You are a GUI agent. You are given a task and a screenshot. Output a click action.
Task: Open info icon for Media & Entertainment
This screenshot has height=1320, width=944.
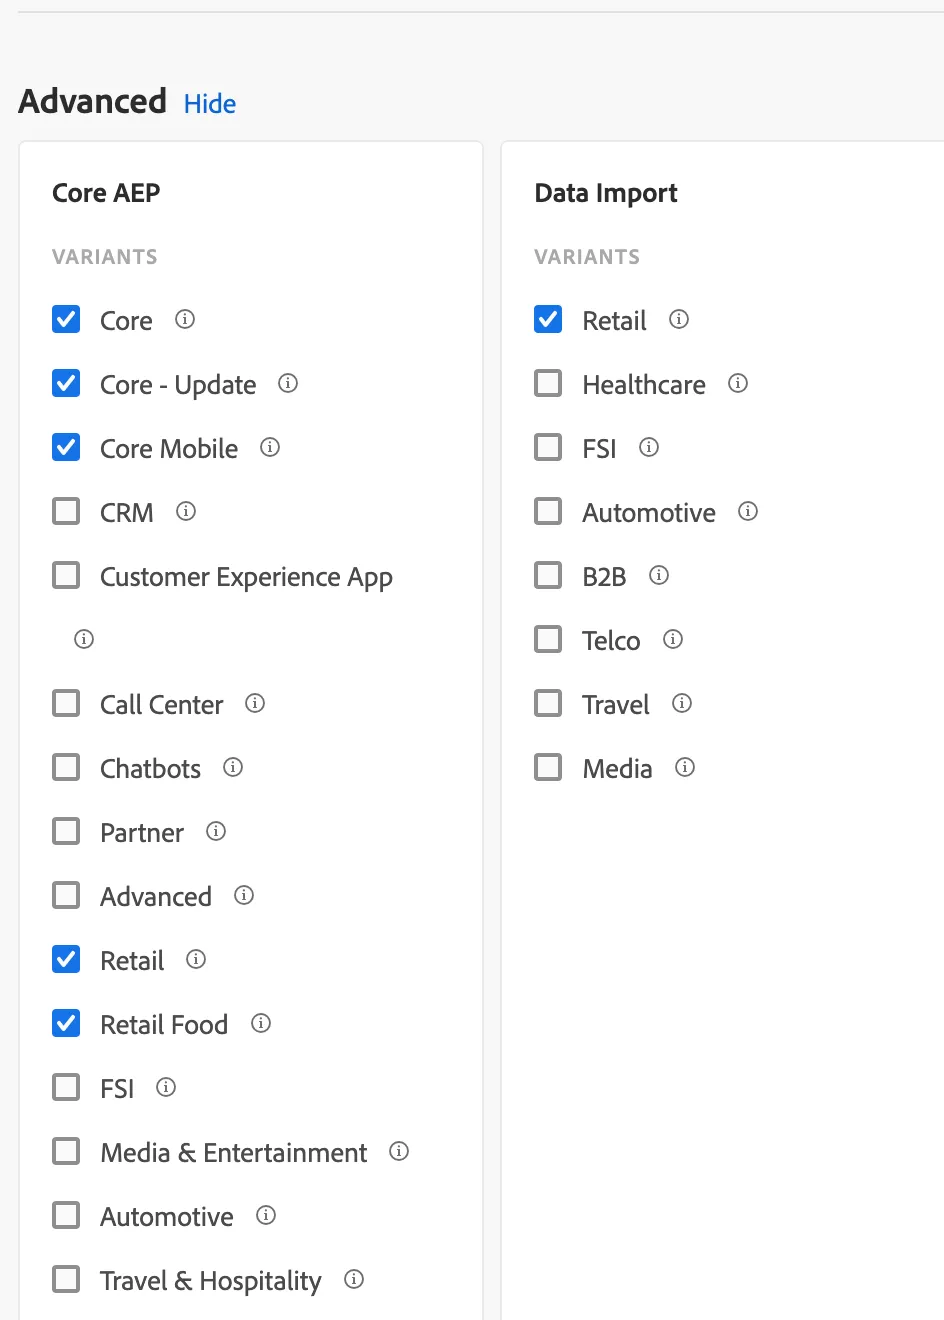pos(399,1151)
